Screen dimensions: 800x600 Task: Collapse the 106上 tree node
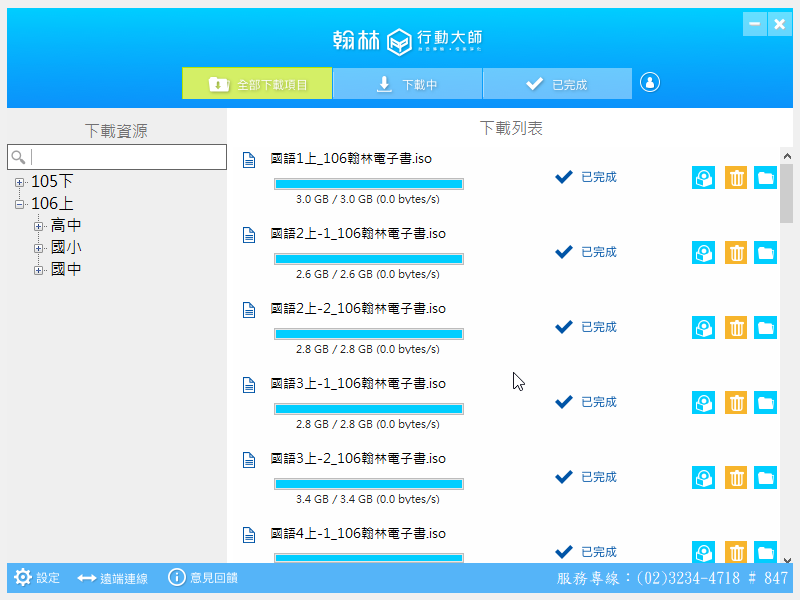pyautogui.click(x=19, y=204)
